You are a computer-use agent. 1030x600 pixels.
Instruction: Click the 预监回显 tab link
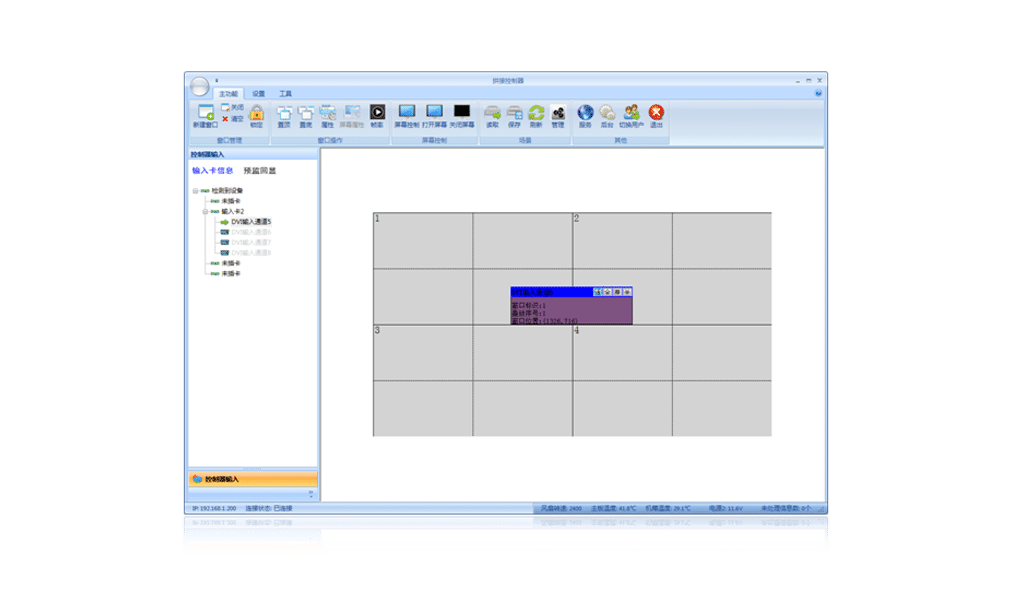pyautogui.click(x=260, y=171)
